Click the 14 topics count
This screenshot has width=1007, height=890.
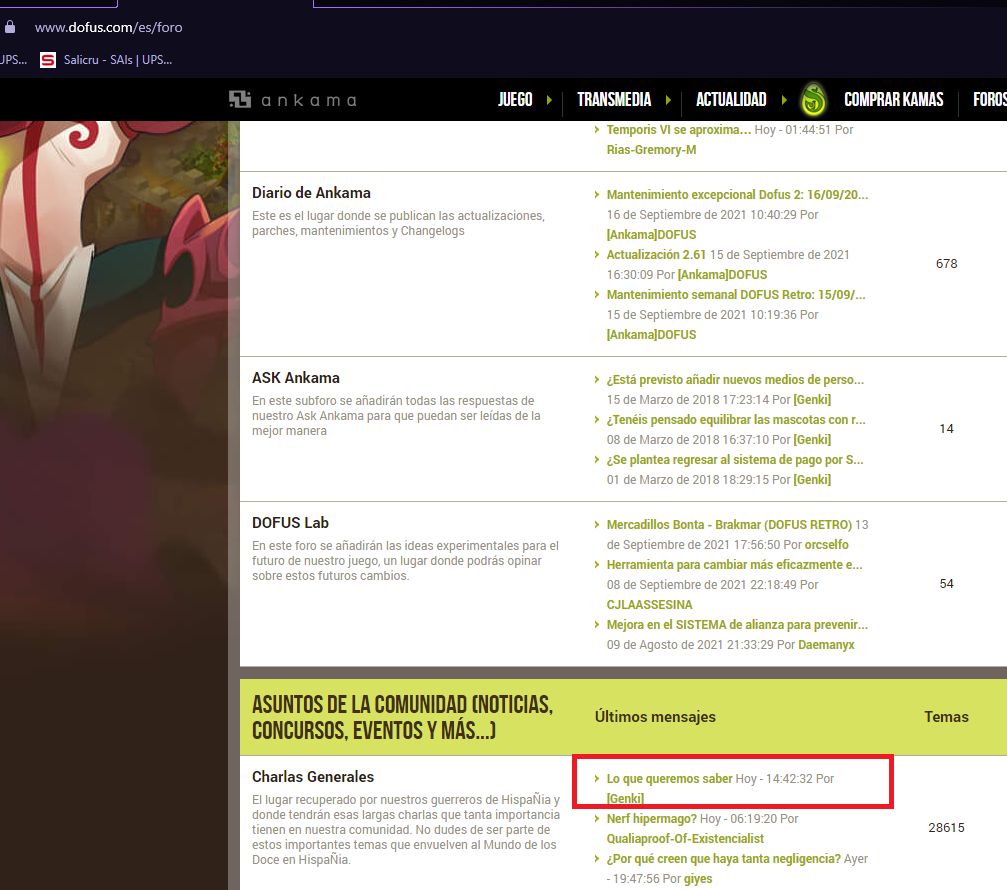pyautogui.click(x=947, y=429)
